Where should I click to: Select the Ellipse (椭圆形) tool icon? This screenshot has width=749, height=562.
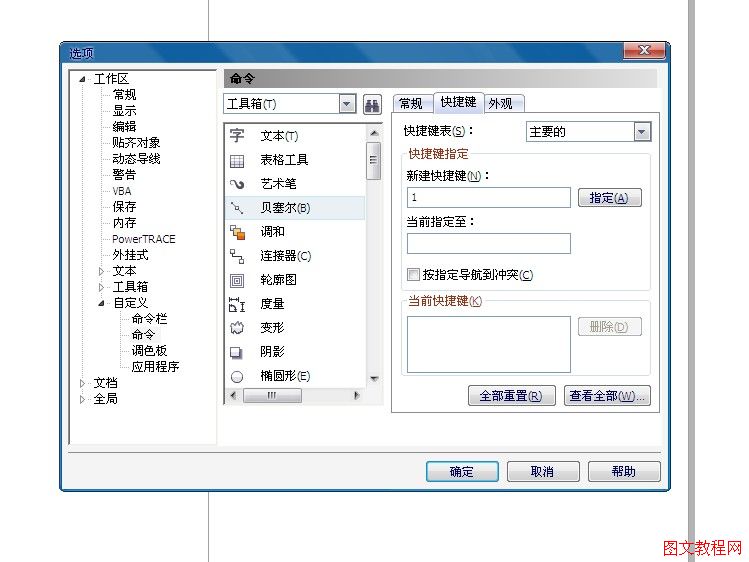point(237,376)
